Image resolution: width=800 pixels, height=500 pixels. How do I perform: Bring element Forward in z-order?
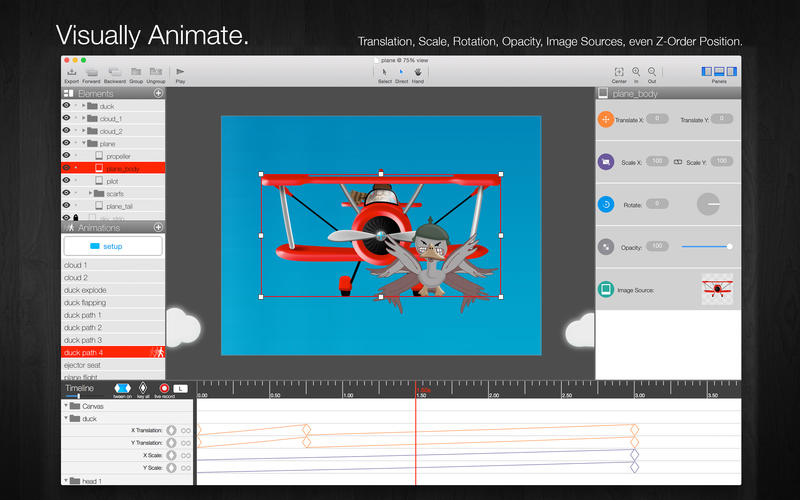(x=91, y=72)
